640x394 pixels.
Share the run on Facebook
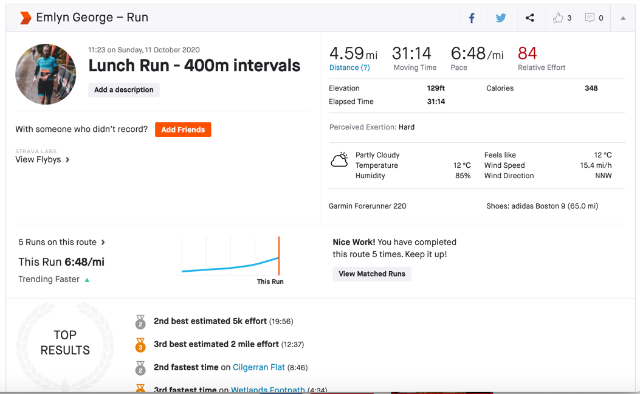click(471, 18)
